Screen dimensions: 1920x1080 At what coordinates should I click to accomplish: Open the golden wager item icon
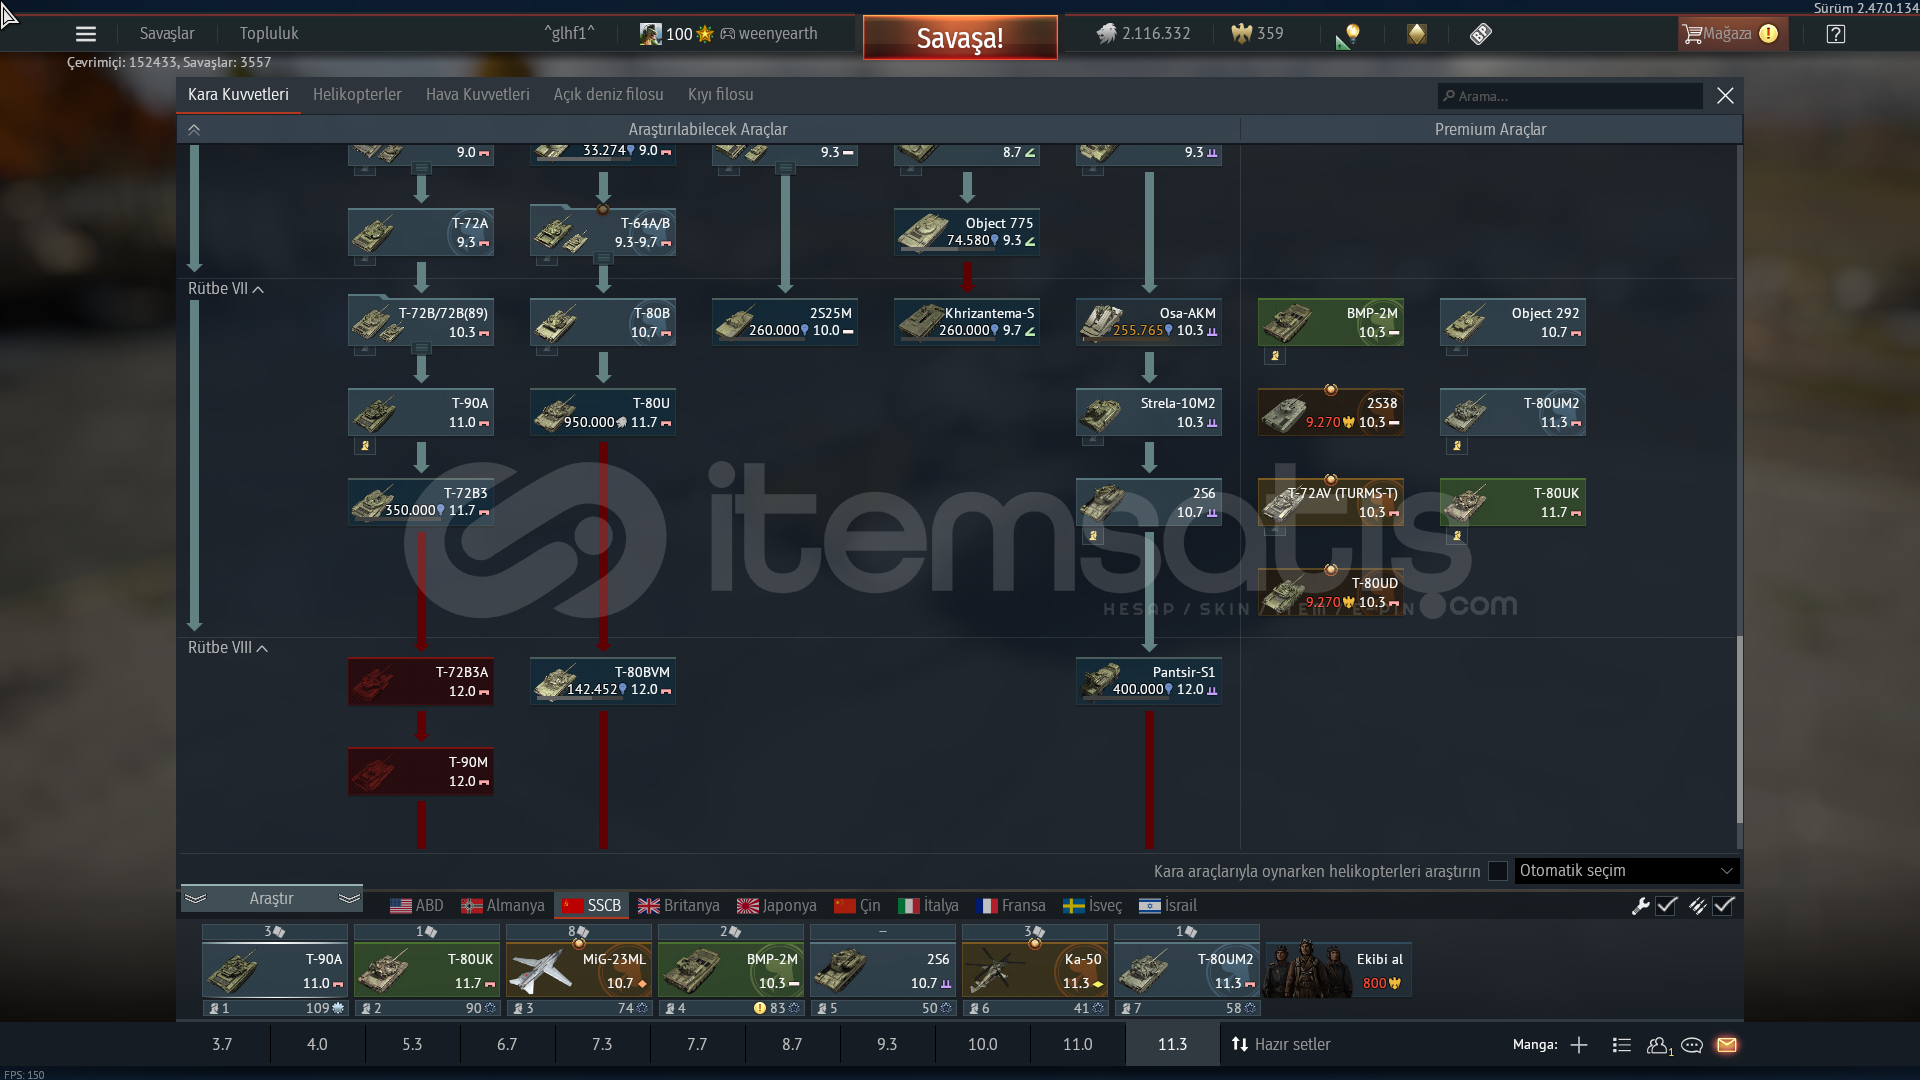click(1417, 34)
